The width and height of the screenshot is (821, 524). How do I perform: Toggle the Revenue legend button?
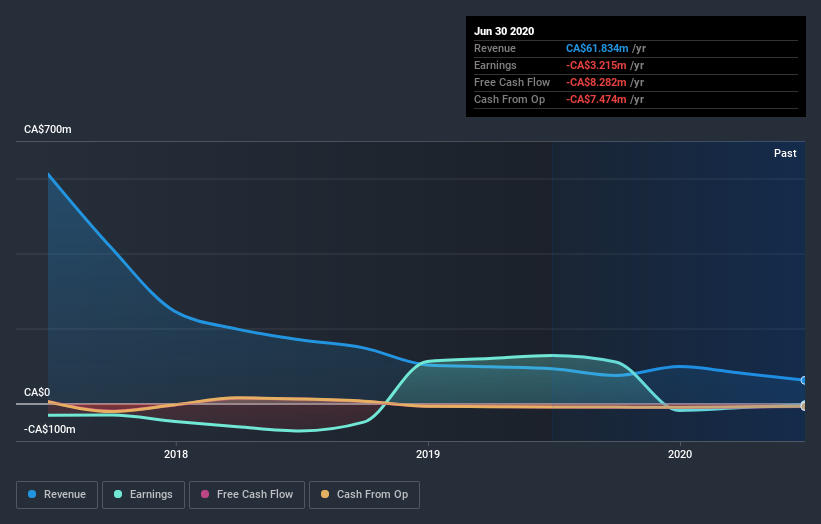57,495
